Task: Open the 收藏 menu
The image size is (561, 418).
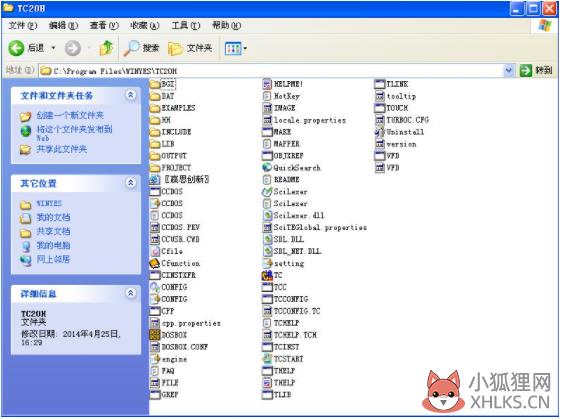Action: pyautogui.click(x=144, y=25)
